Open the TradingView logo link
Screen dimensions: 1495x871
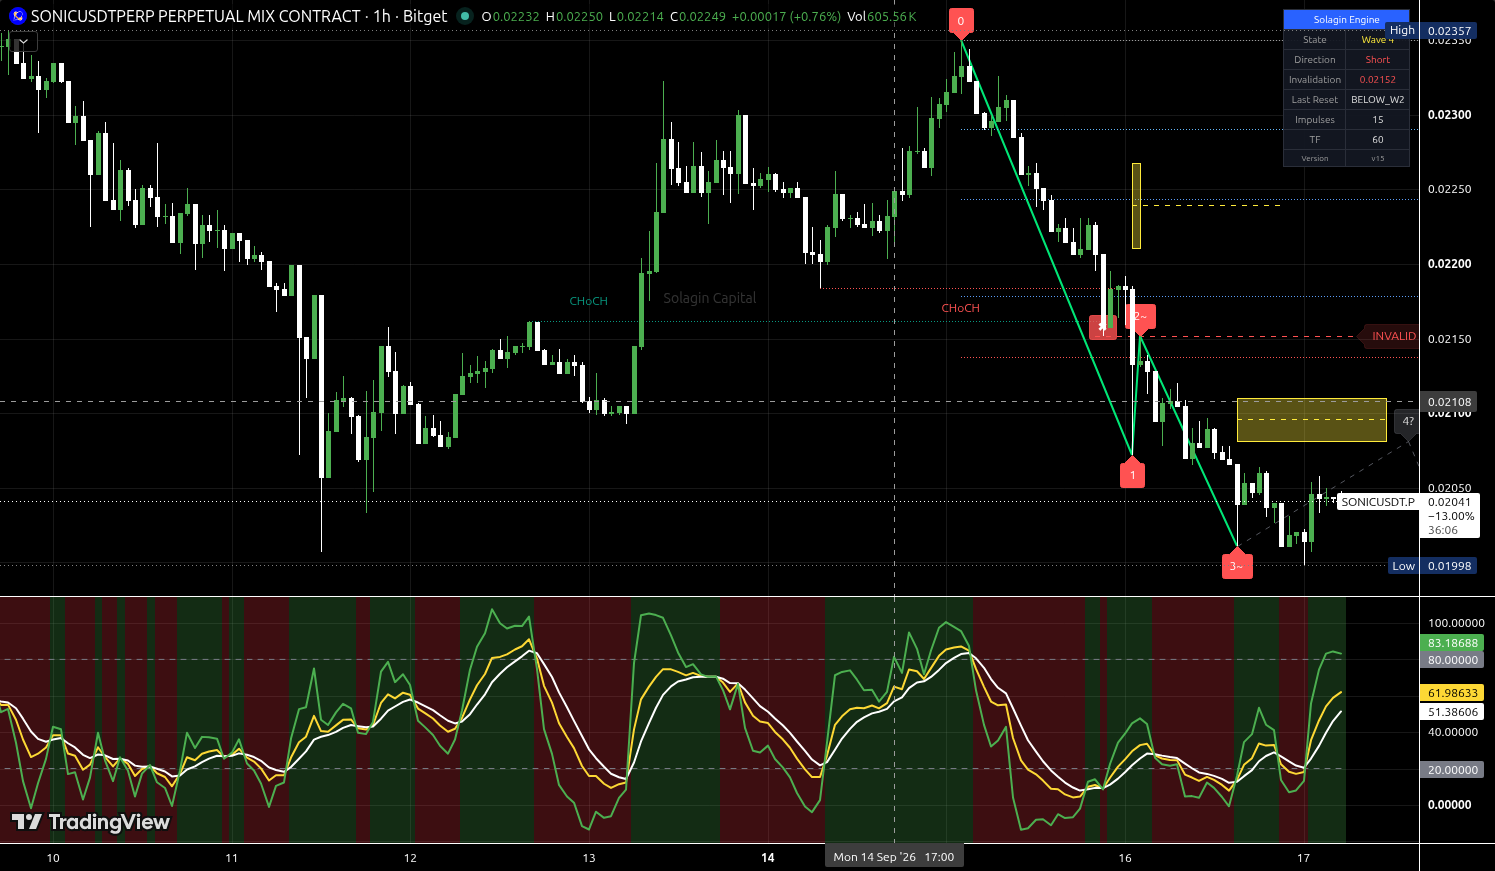point(91,822)
